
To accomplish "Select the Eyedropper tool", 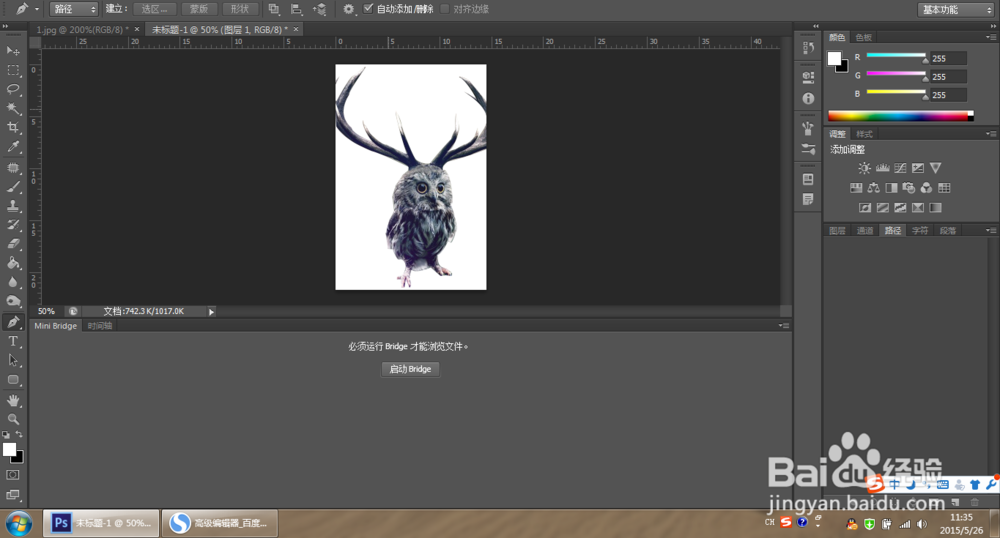I will point(13,147).
